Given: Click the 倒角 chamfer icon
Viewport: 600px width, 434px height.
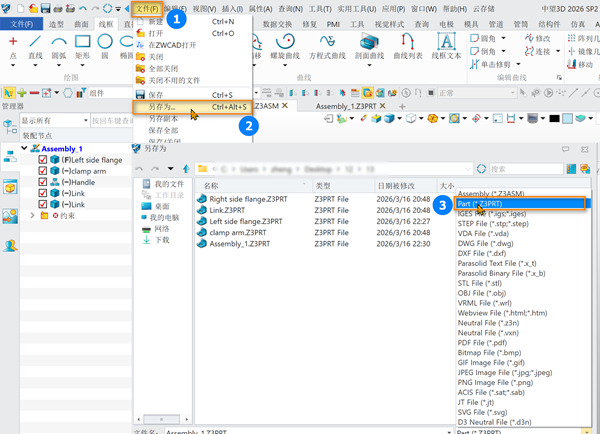Looking at the screenshot, I should (x=474, y=51).
